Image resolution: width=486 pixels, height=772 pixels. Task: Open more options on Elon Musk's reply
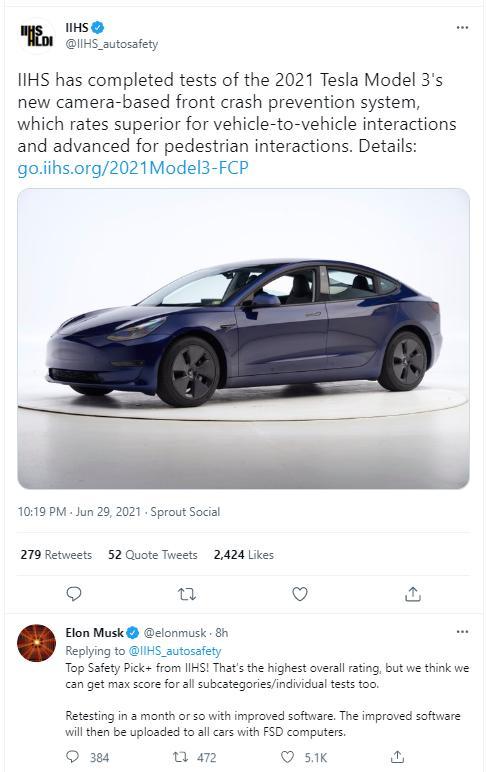click(x=462, y=632)
